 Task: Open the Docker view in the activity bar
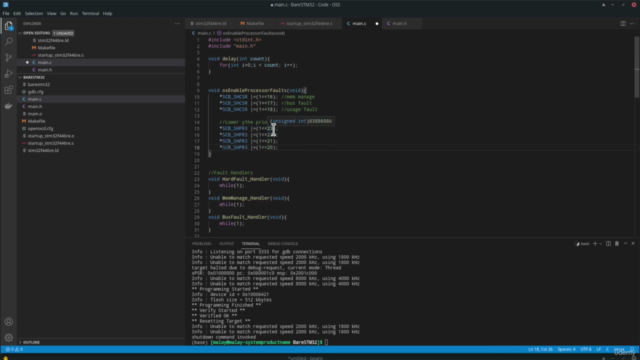pyautogui.click(x=9, y=106)
